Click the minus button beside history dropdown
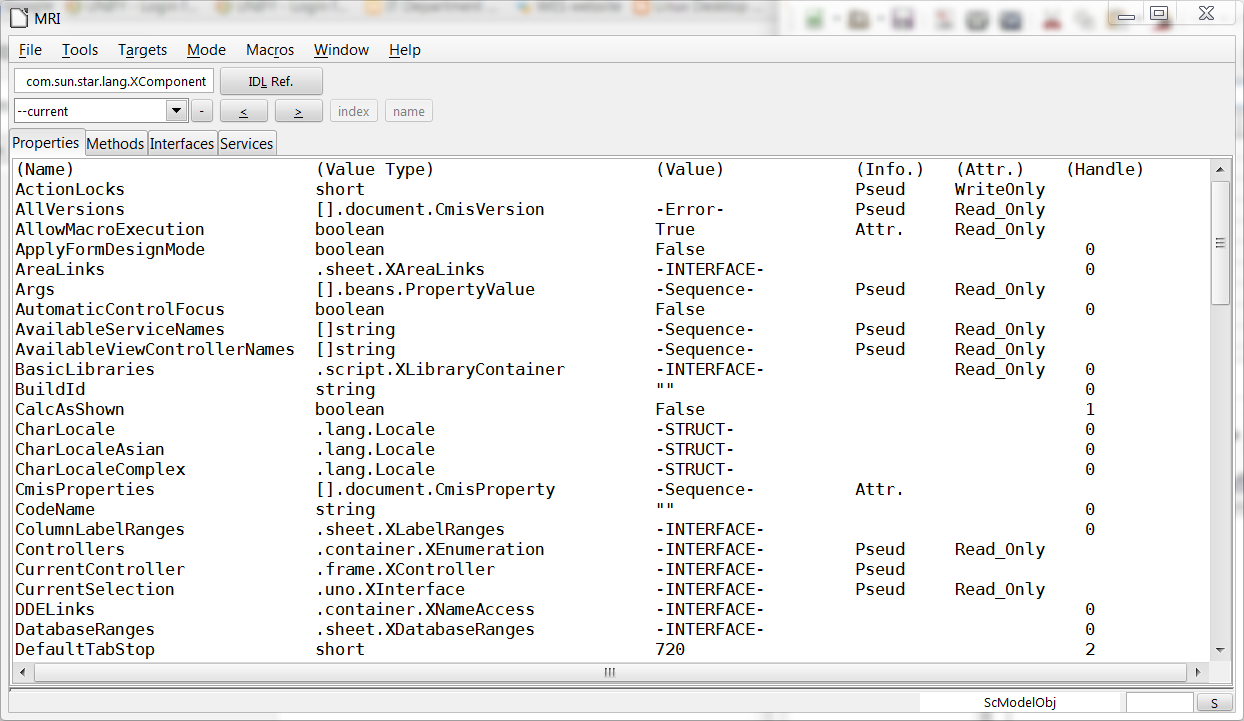 tap(202, 111)
